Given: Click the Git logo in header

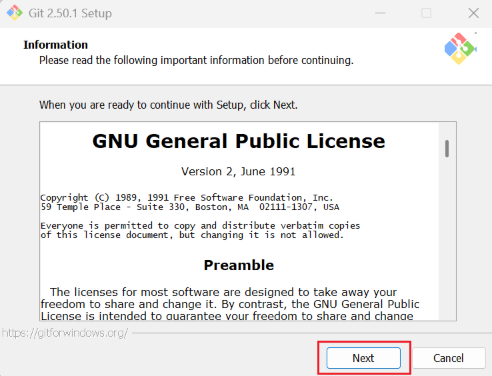Looking at the screenshot, I should click(460, 49).
